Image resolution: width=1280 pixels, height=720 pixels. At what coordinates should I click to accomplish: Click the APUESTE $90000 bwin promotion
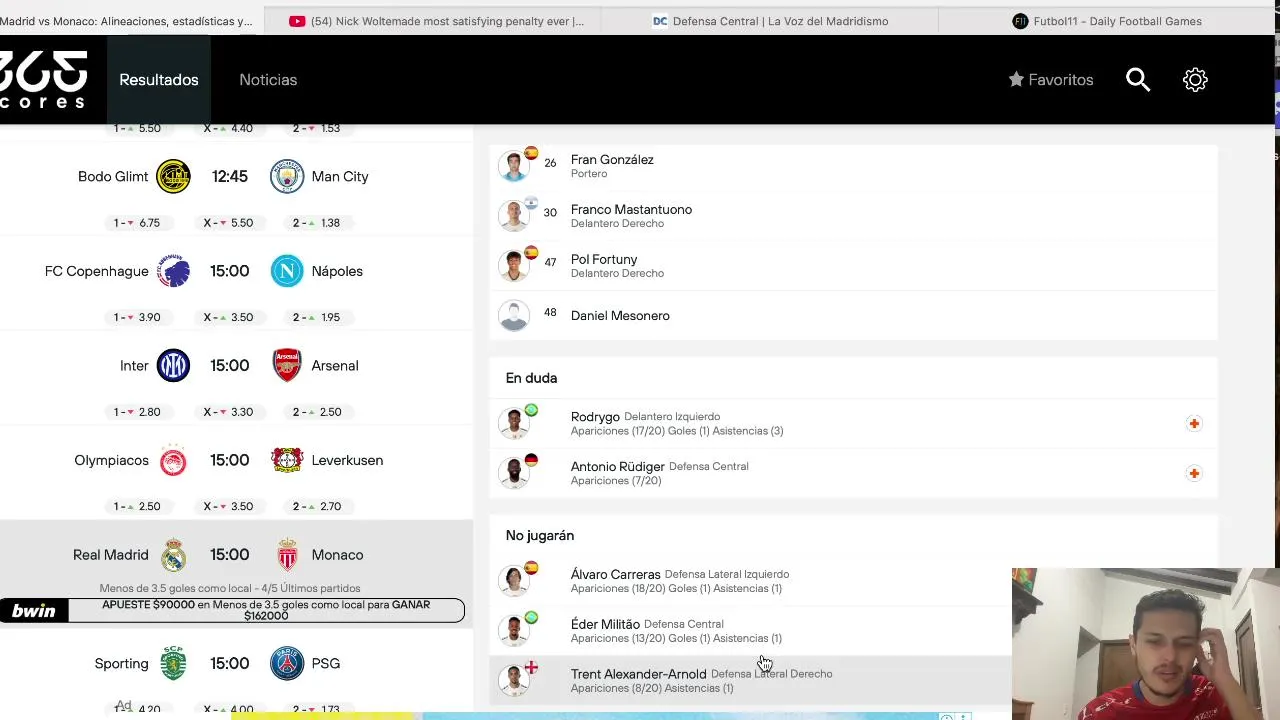[266, 610]
